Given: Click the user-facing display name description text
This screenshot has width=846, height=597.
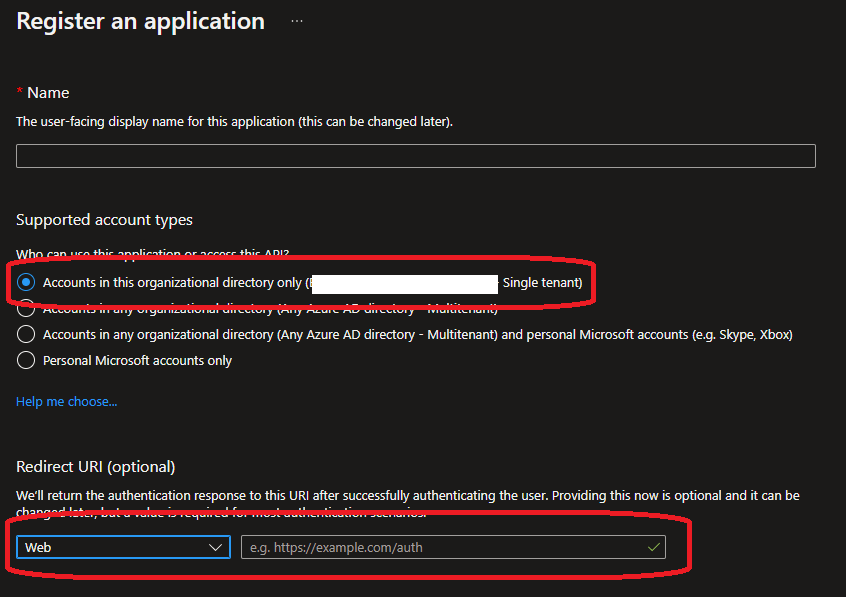Looking at the screenshot, I should click(234, 121).
